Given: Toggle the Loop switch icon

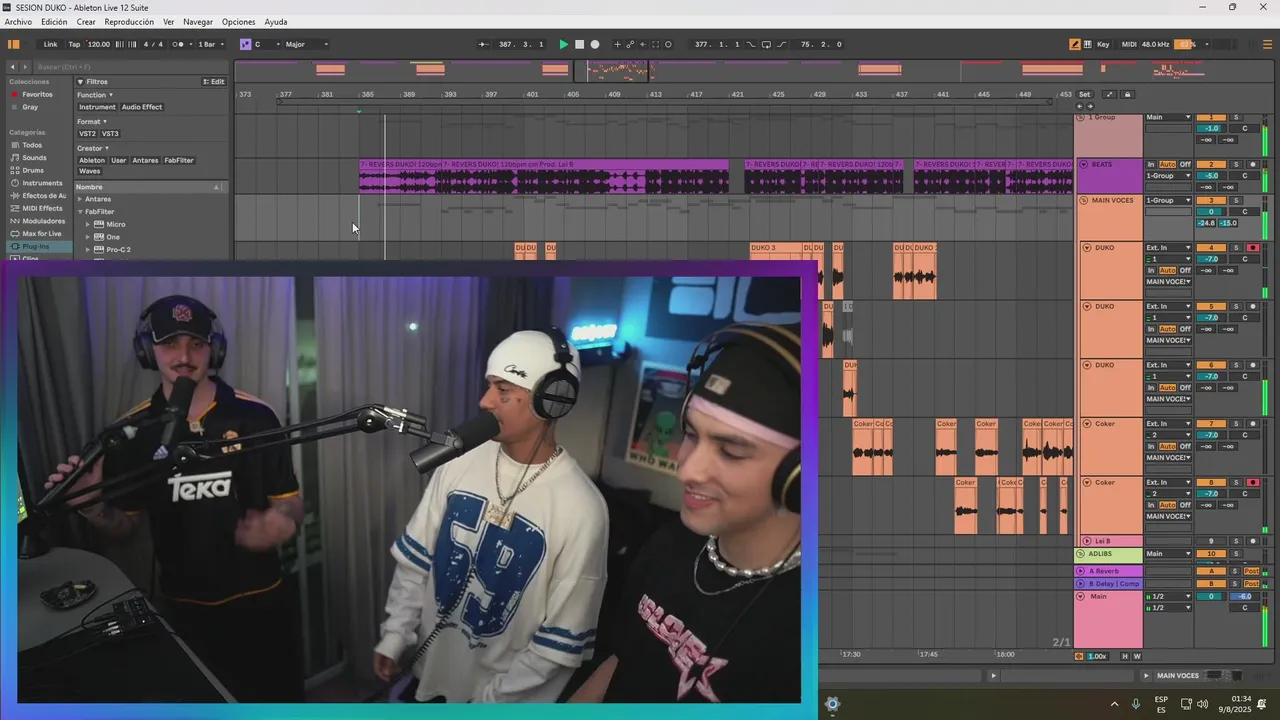Looking at the screenshot, I should pyautogui.click(x=766, y=44).
